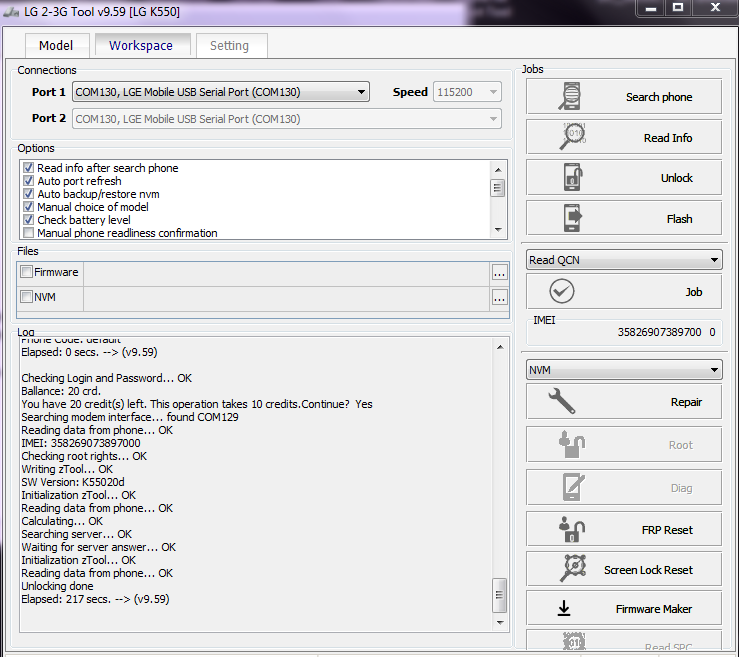Screen dimensions: 739x657
Task: Click the Flash phone arrow icon
Action: click(573, 218)
